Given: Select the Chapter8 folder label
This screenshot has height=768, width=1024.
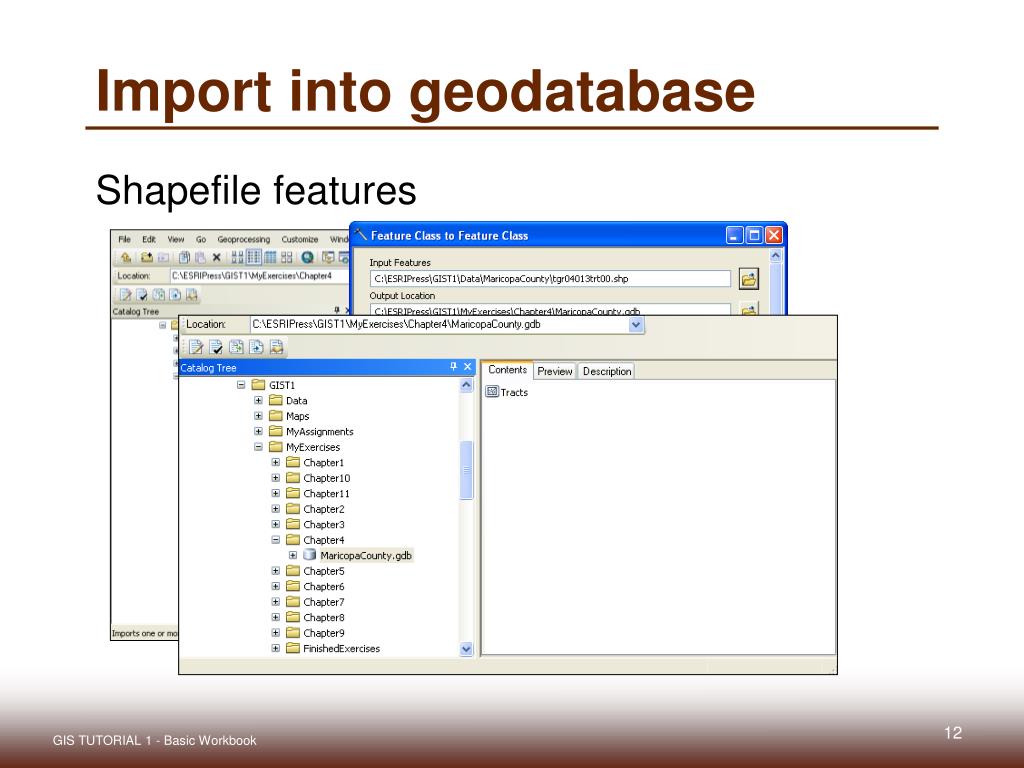Looking at the screenshot, I should (x=323, y=617).
